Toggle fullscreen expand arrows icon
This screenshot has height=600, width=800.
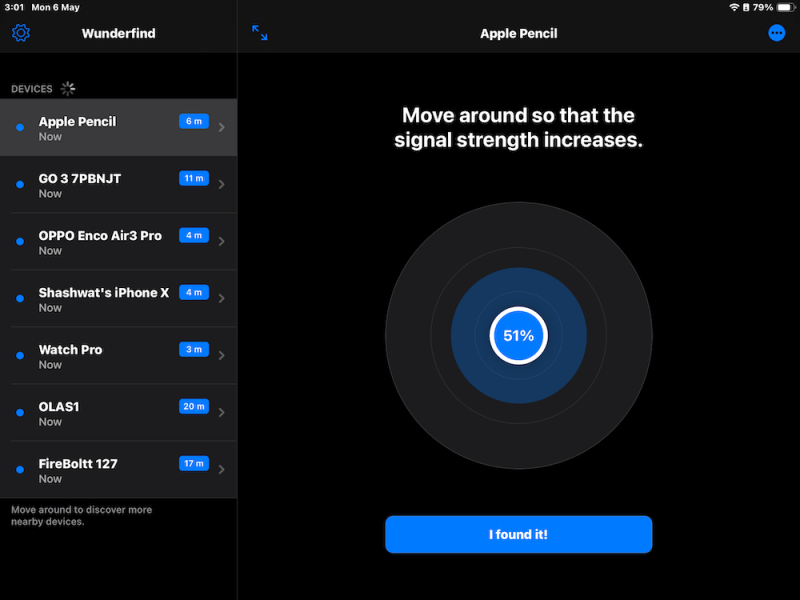(260, 33)
